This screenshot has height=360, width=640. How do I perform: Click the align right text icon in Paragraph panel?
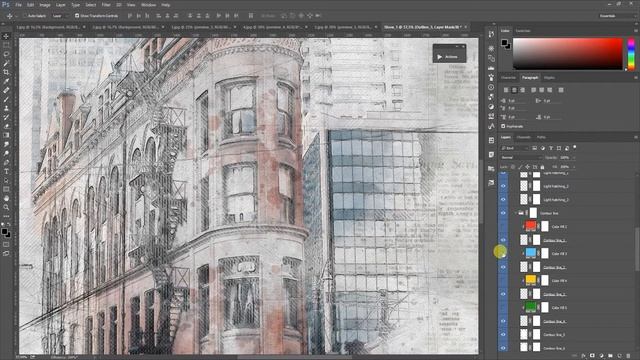(x=522, y=90)
